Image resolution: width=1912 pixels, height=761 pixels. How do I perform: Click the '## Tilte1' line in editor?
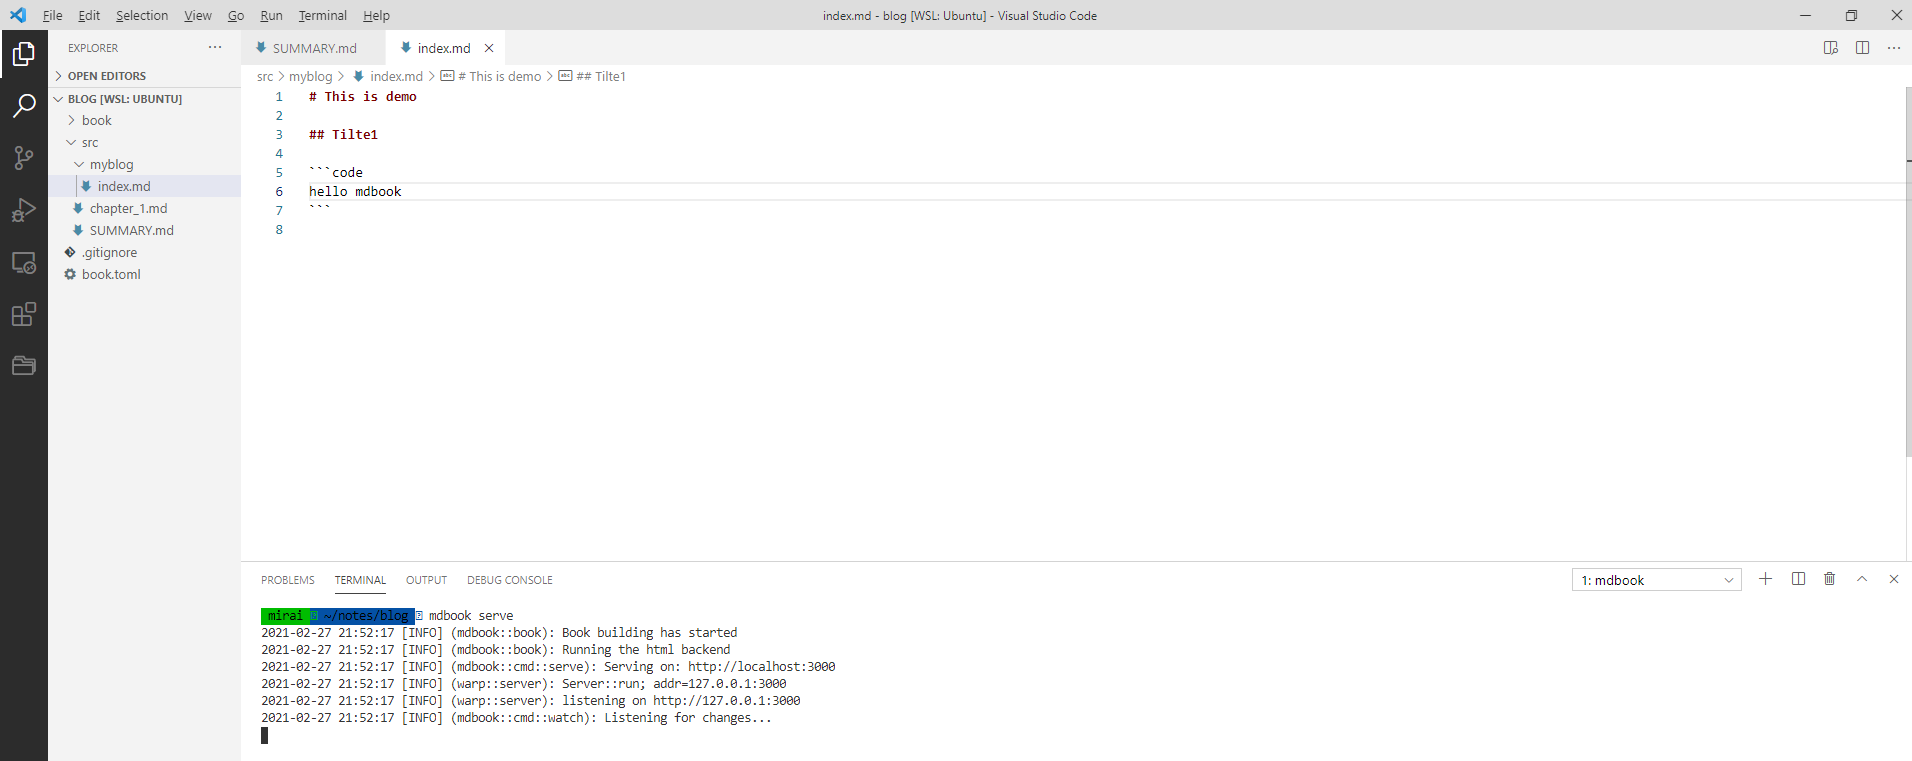pos(343,134)
